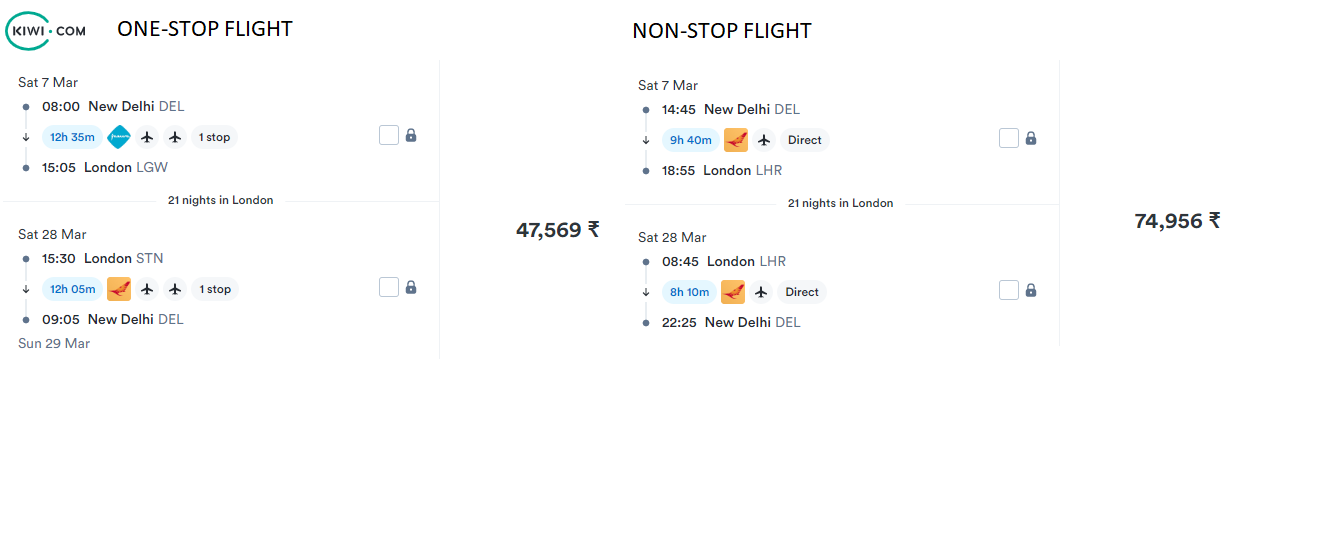
Task: Click the 1 stop badge on outbound flight
Action: [x=214, y=137]
